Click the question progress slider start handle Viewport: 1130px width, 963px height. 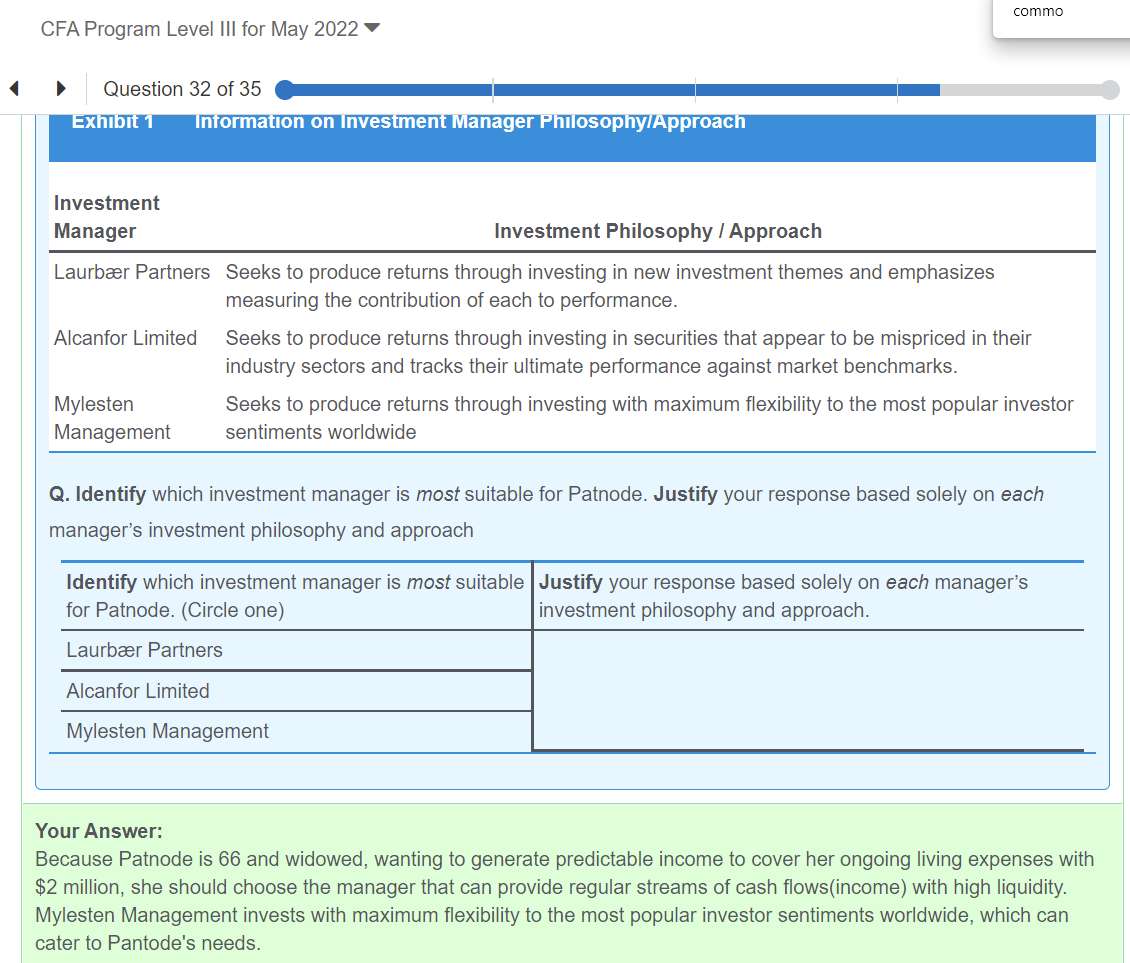click(x=285, y=89)
